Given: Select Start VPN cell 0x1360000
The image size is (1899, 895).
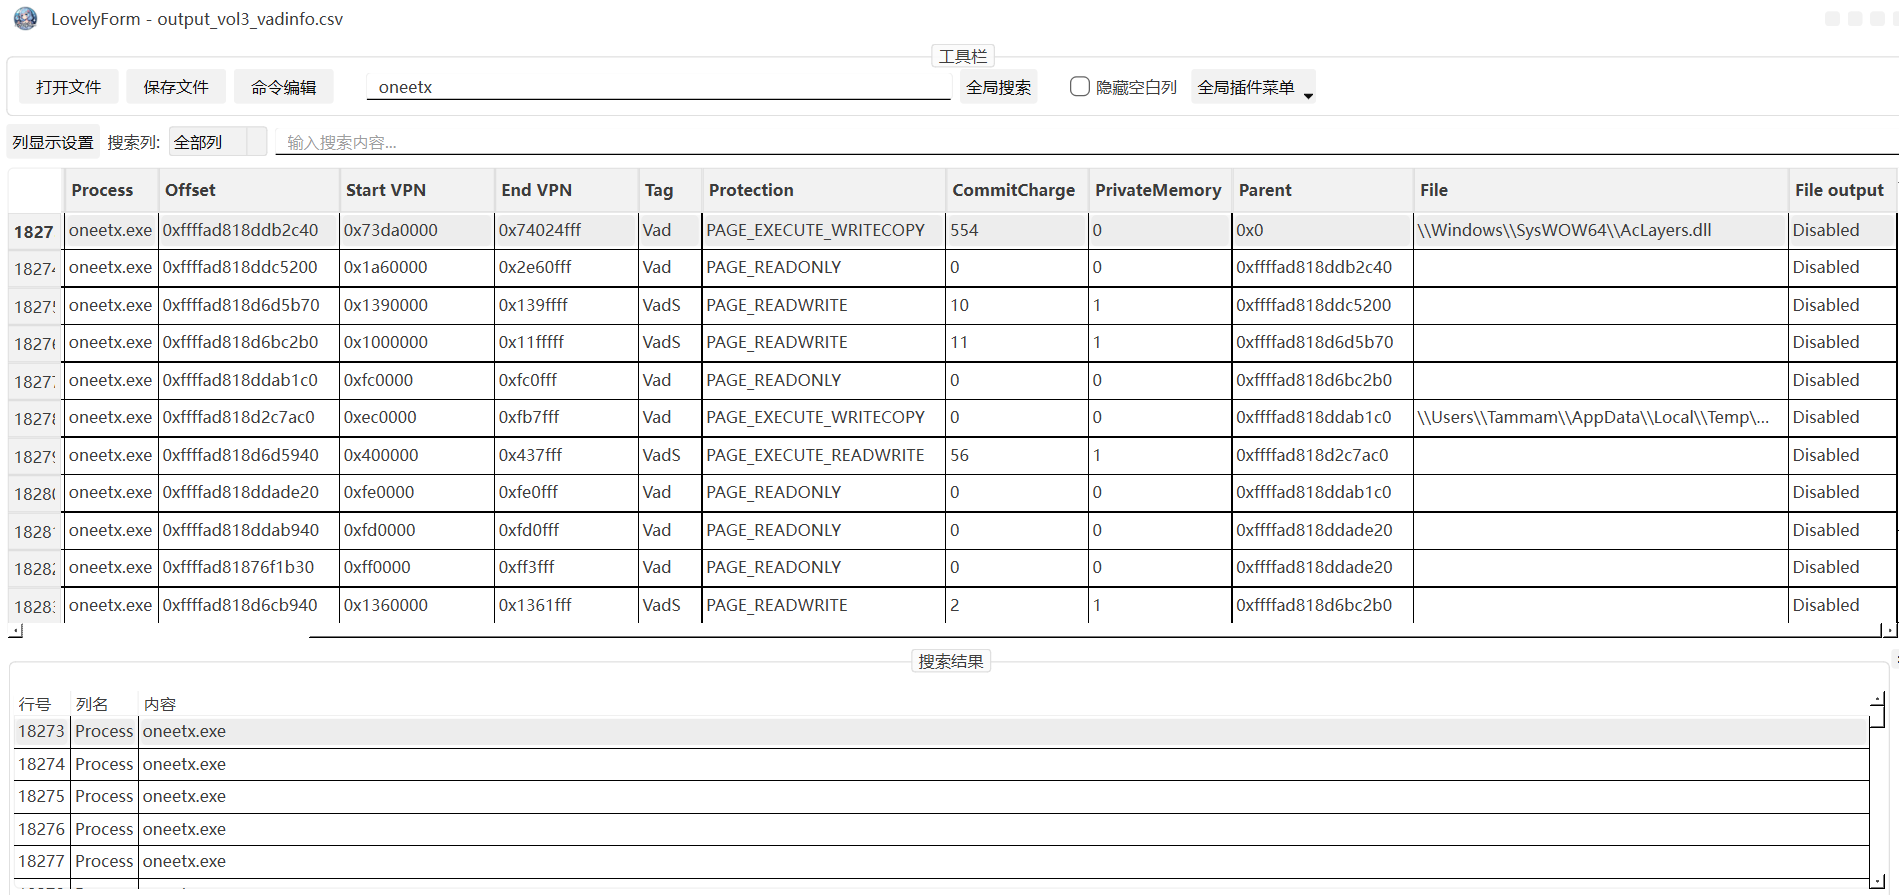Looking at the screenshot, I should (x=416, y=605).
